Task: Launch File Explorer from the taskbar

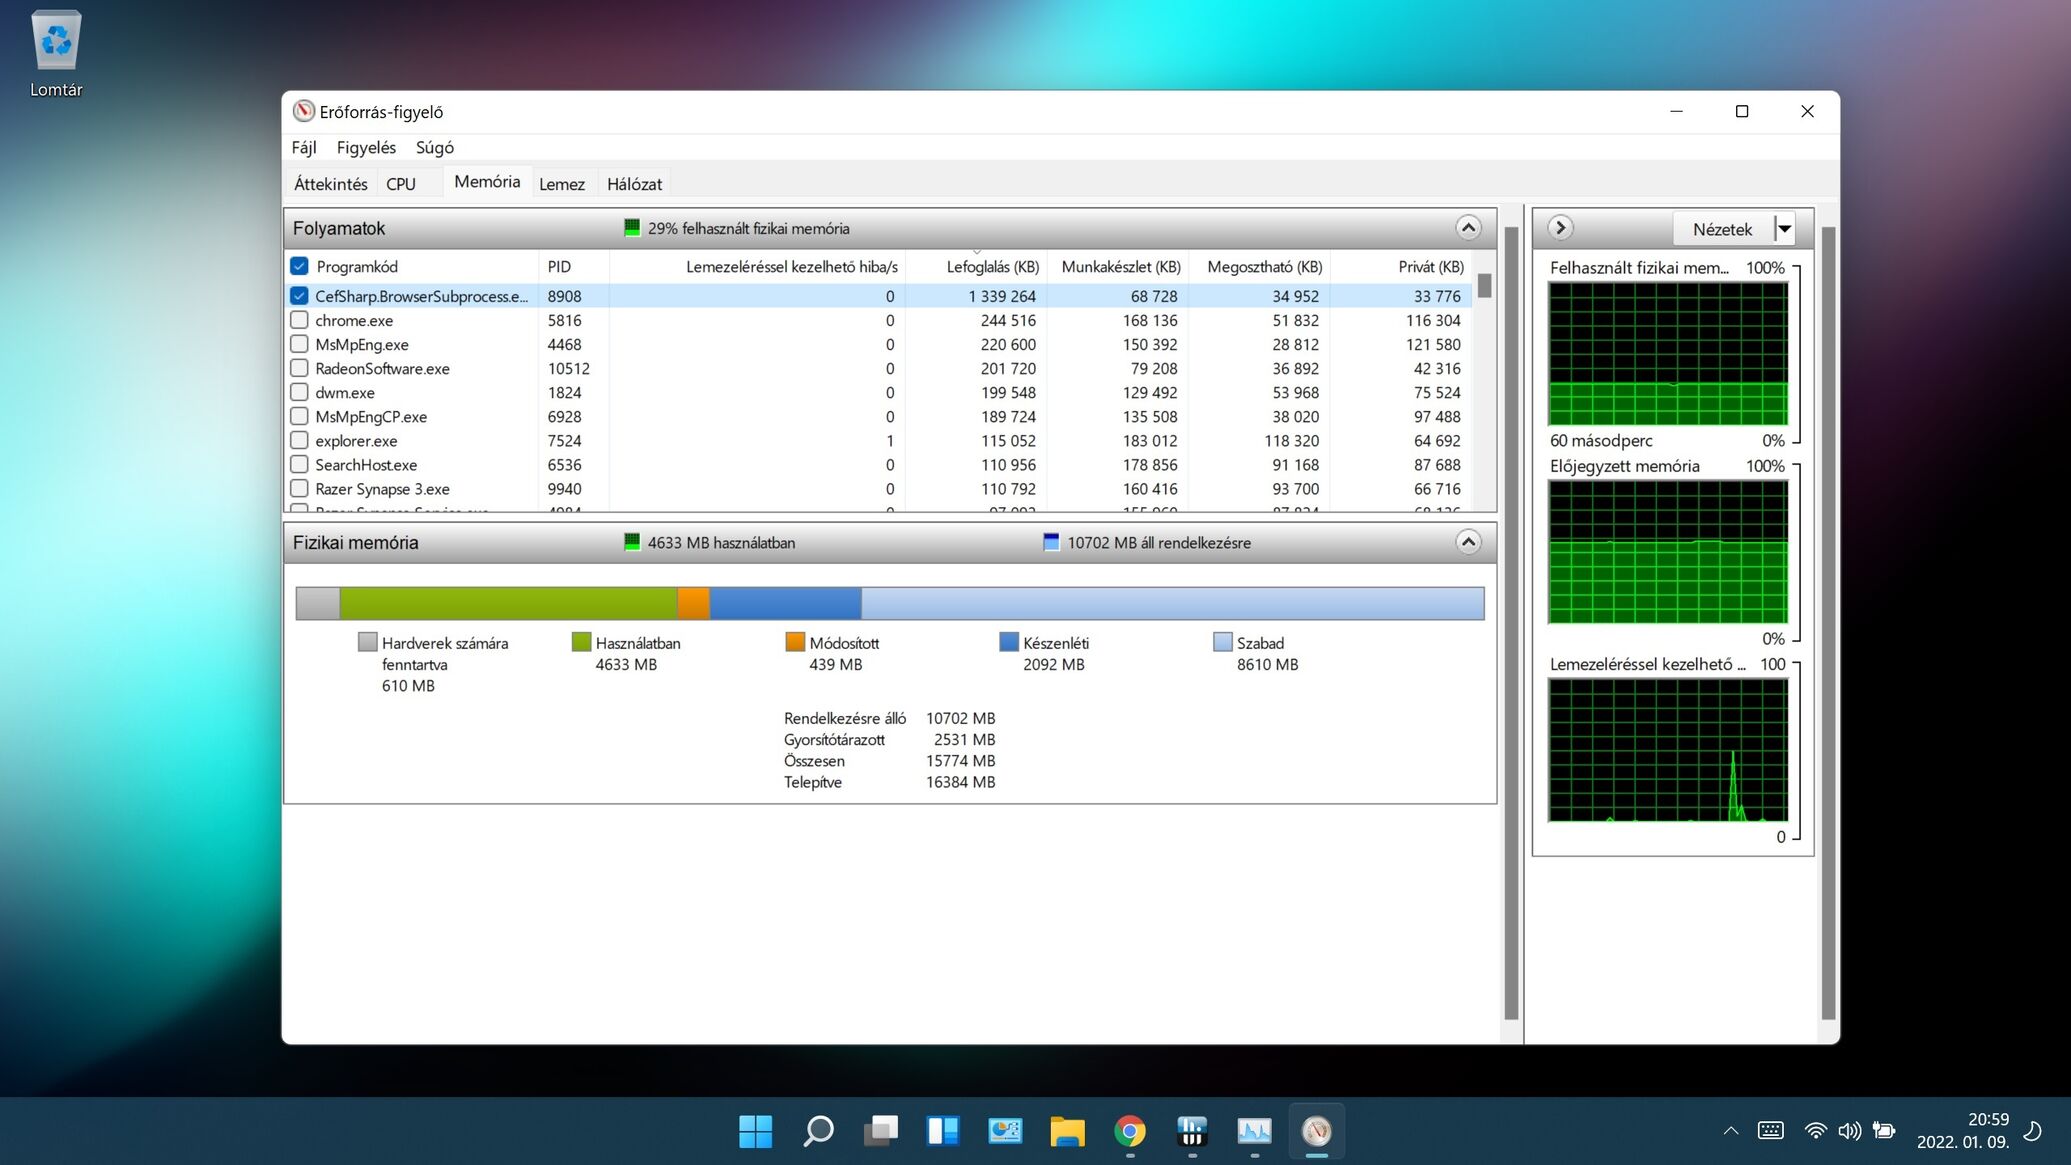Action: pos(1067,1131)
